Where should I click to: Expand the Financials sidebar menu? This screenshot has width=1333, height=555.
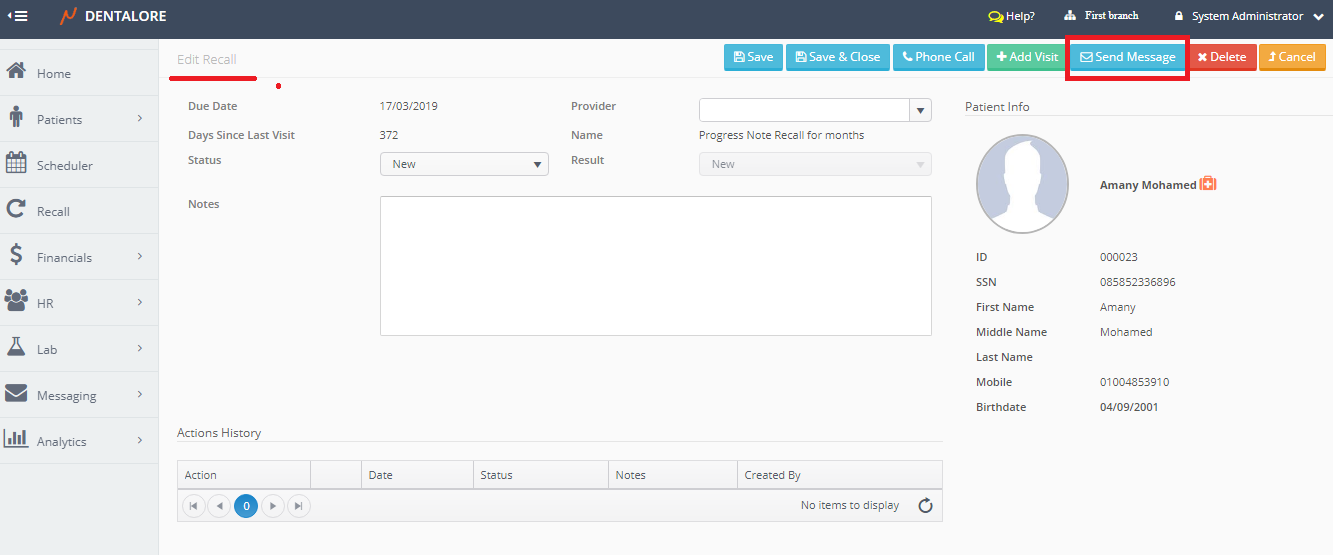tap(139, 257)
